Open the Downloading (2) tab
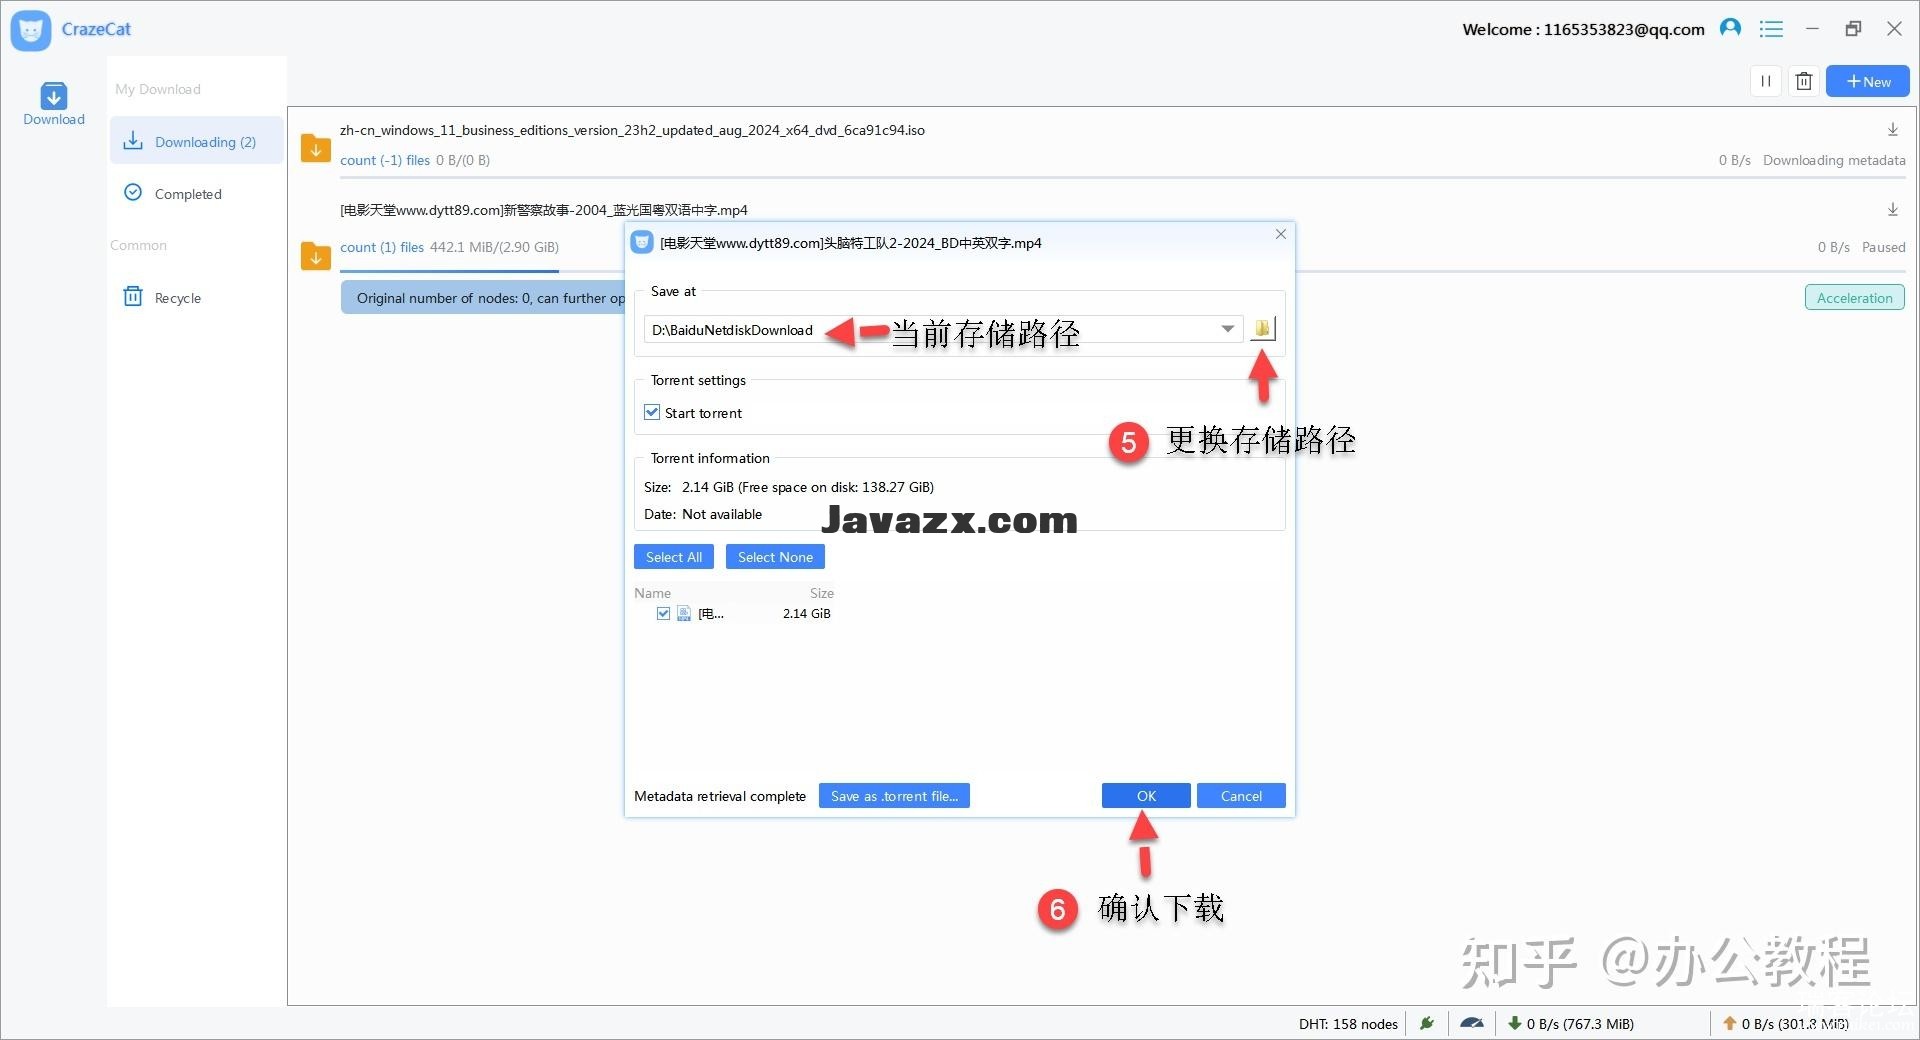1920x1040 pixels. tap(197, 141)
